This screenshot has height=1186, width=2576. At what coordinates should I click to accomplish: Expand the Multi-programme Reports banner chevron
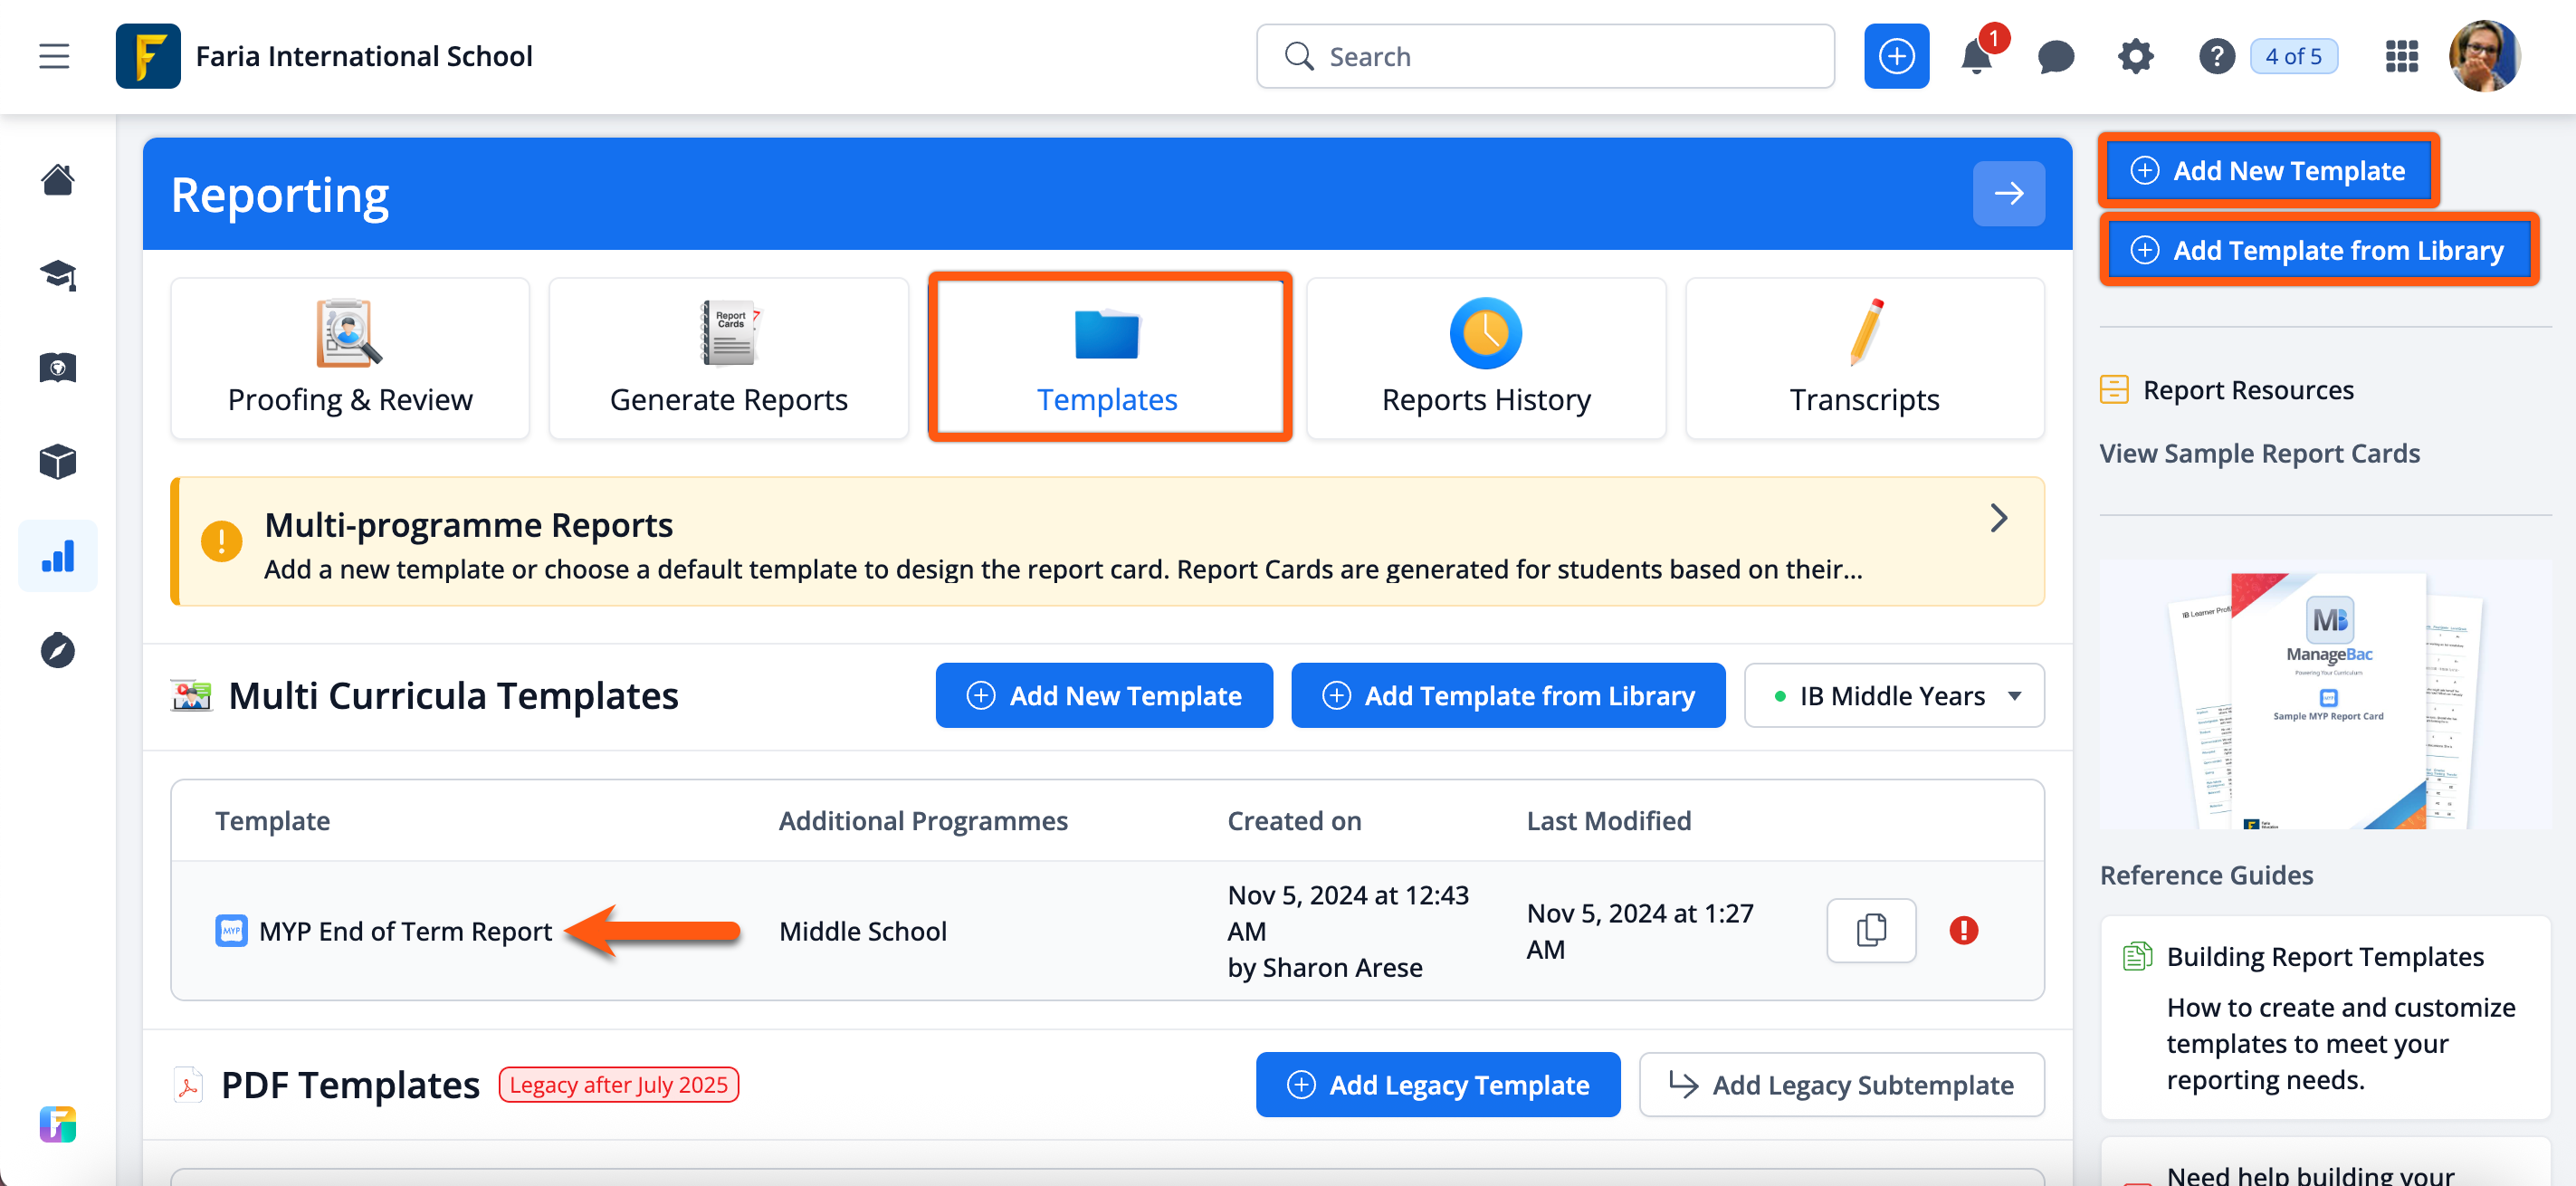pyautogui.click(x=1998, y=518)
